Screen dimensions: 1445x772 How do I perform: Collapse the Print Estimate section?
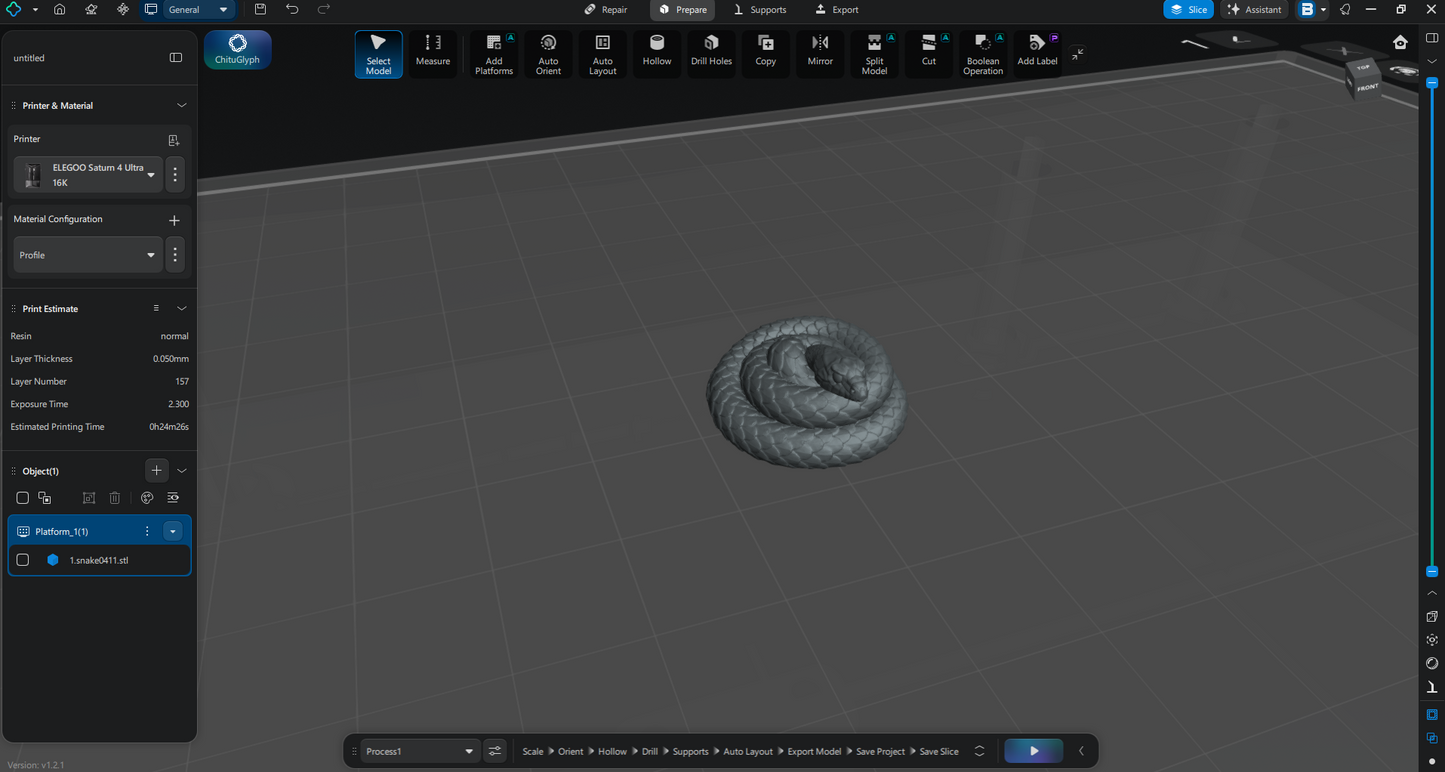click(181, 308)
